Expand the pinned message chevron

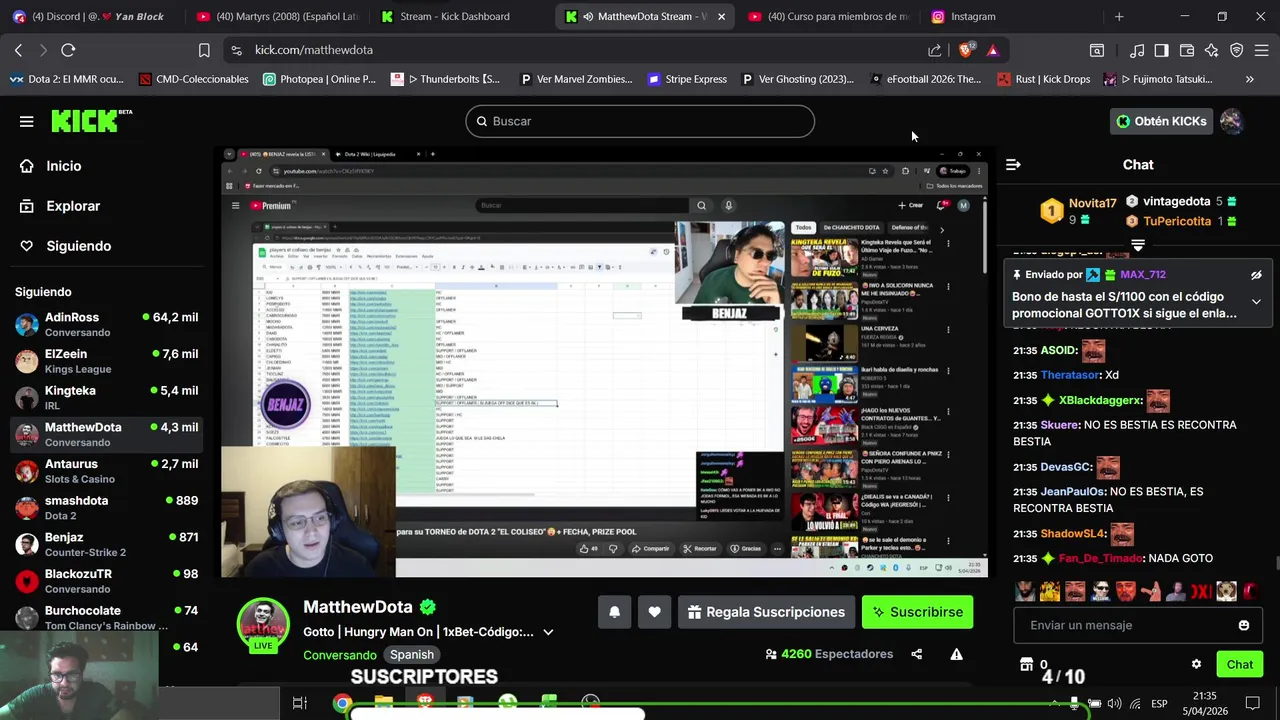tap(1256, 302)
